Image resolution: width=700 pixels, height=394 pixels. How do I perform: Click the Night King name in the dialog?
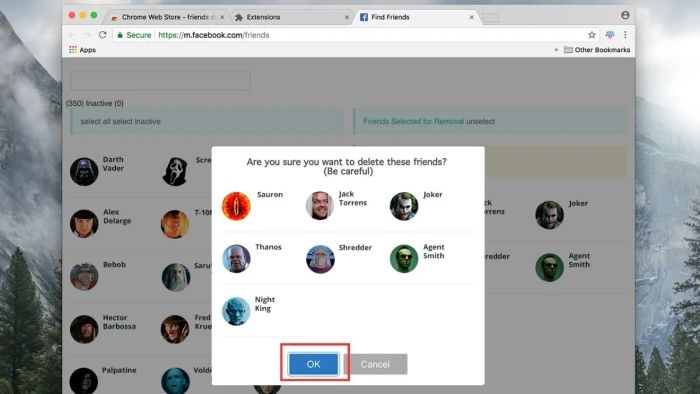[265, 304]
